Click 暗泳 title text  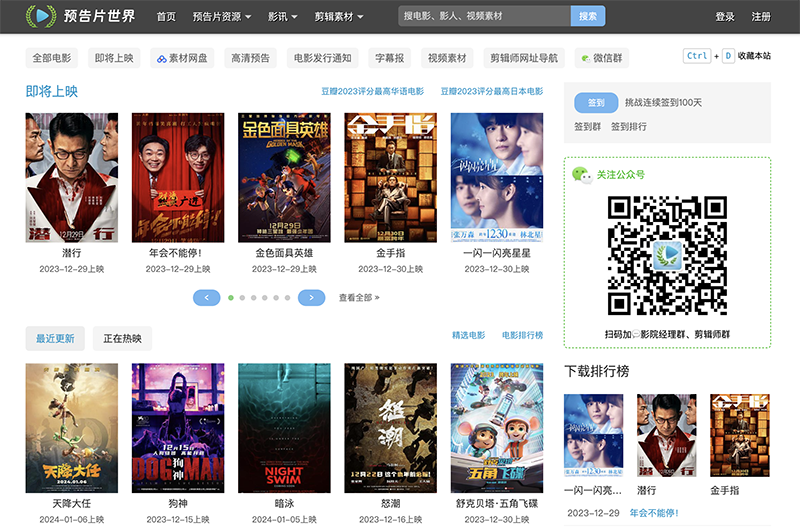coord(284,503)
